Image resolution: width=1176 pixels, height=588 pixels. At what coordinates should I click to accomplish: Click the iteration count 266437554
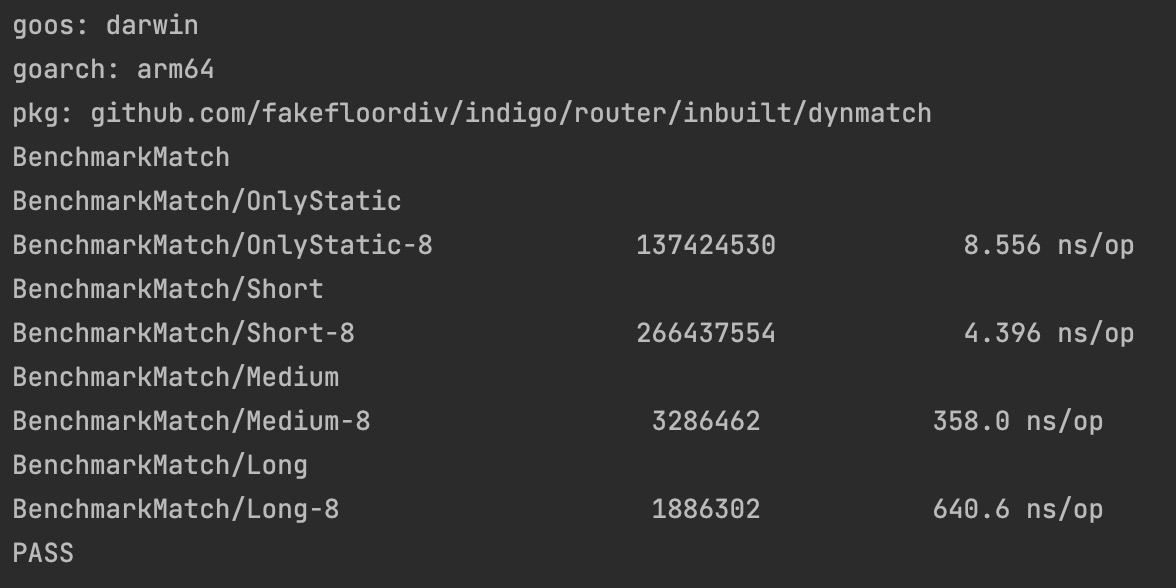coord(706,333)
